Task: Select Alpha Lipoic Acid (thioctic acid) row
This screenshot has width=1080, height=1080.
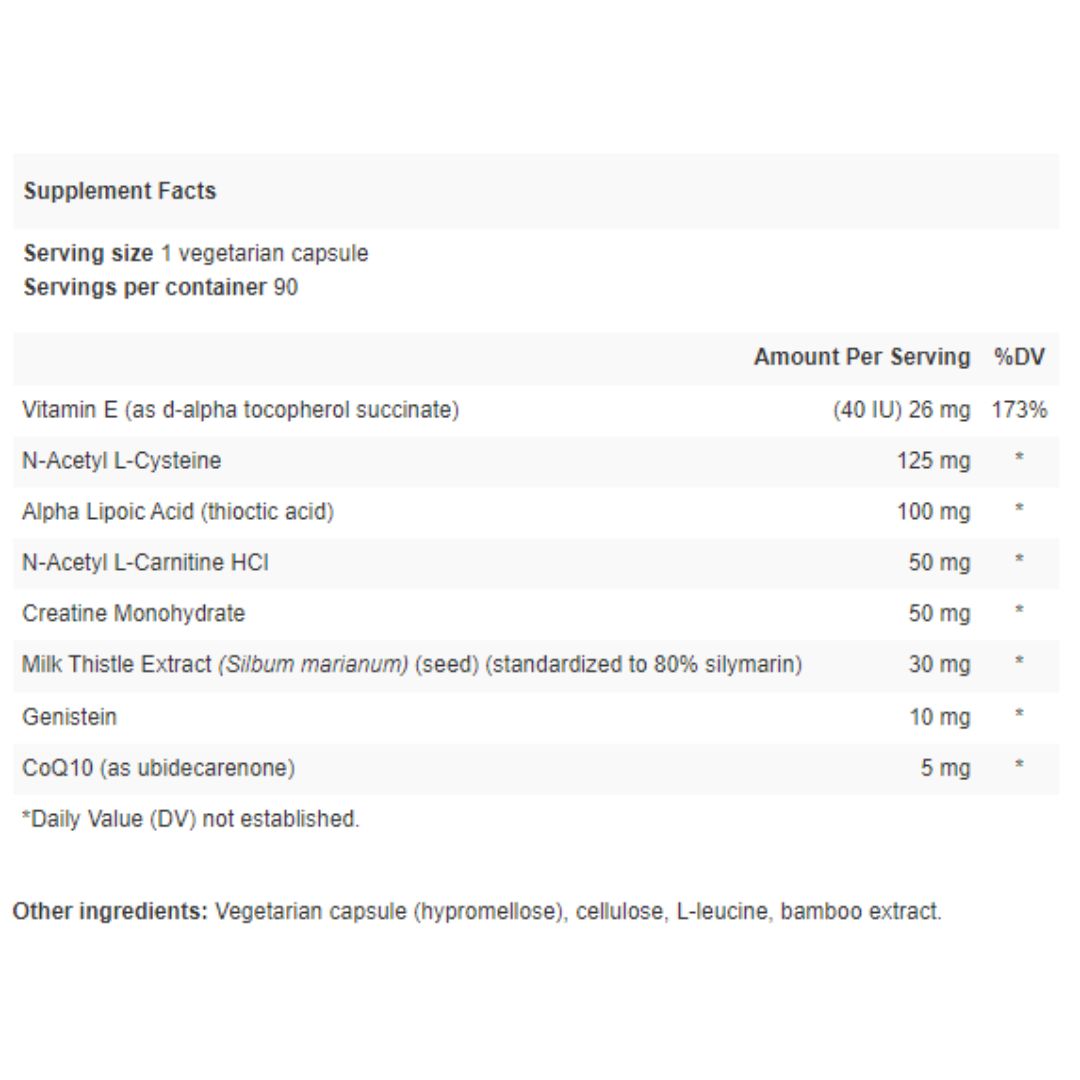Action: (x=536, y=512)
